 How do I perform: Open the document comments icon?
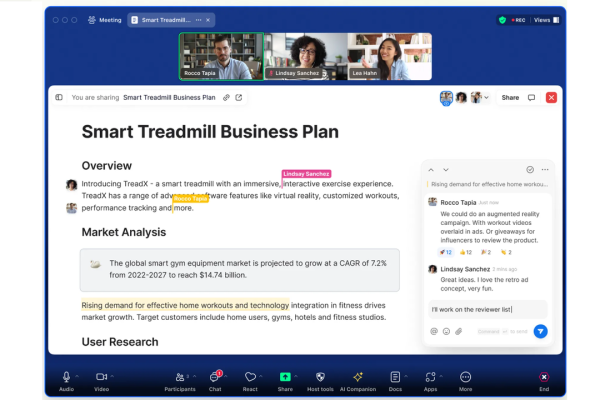[x=531, y=98]
